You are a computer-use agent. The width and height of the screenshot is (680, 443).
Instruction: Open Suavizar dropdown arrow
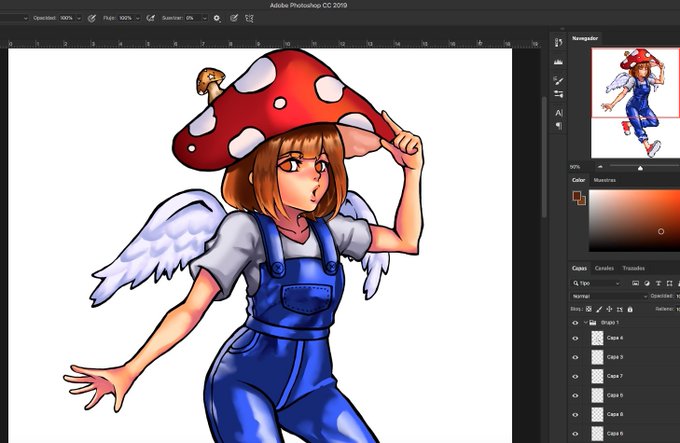(204, 18)
